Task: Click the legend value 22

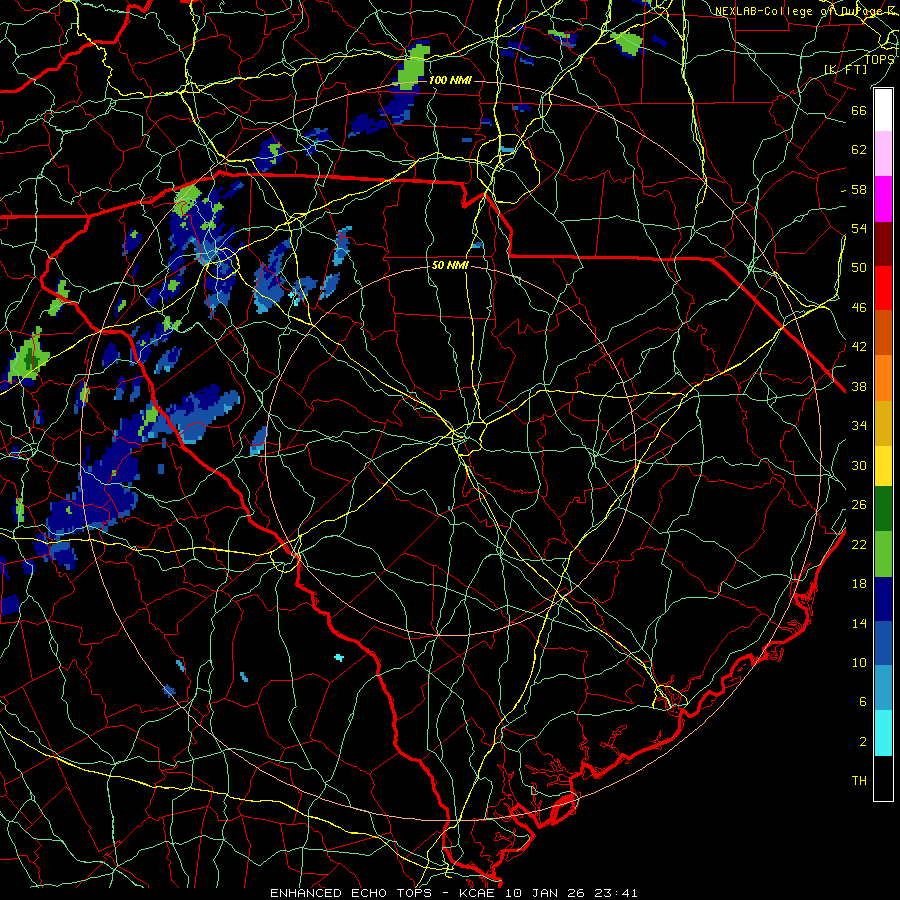Action: pyautogui.click(x=859, y=544)
